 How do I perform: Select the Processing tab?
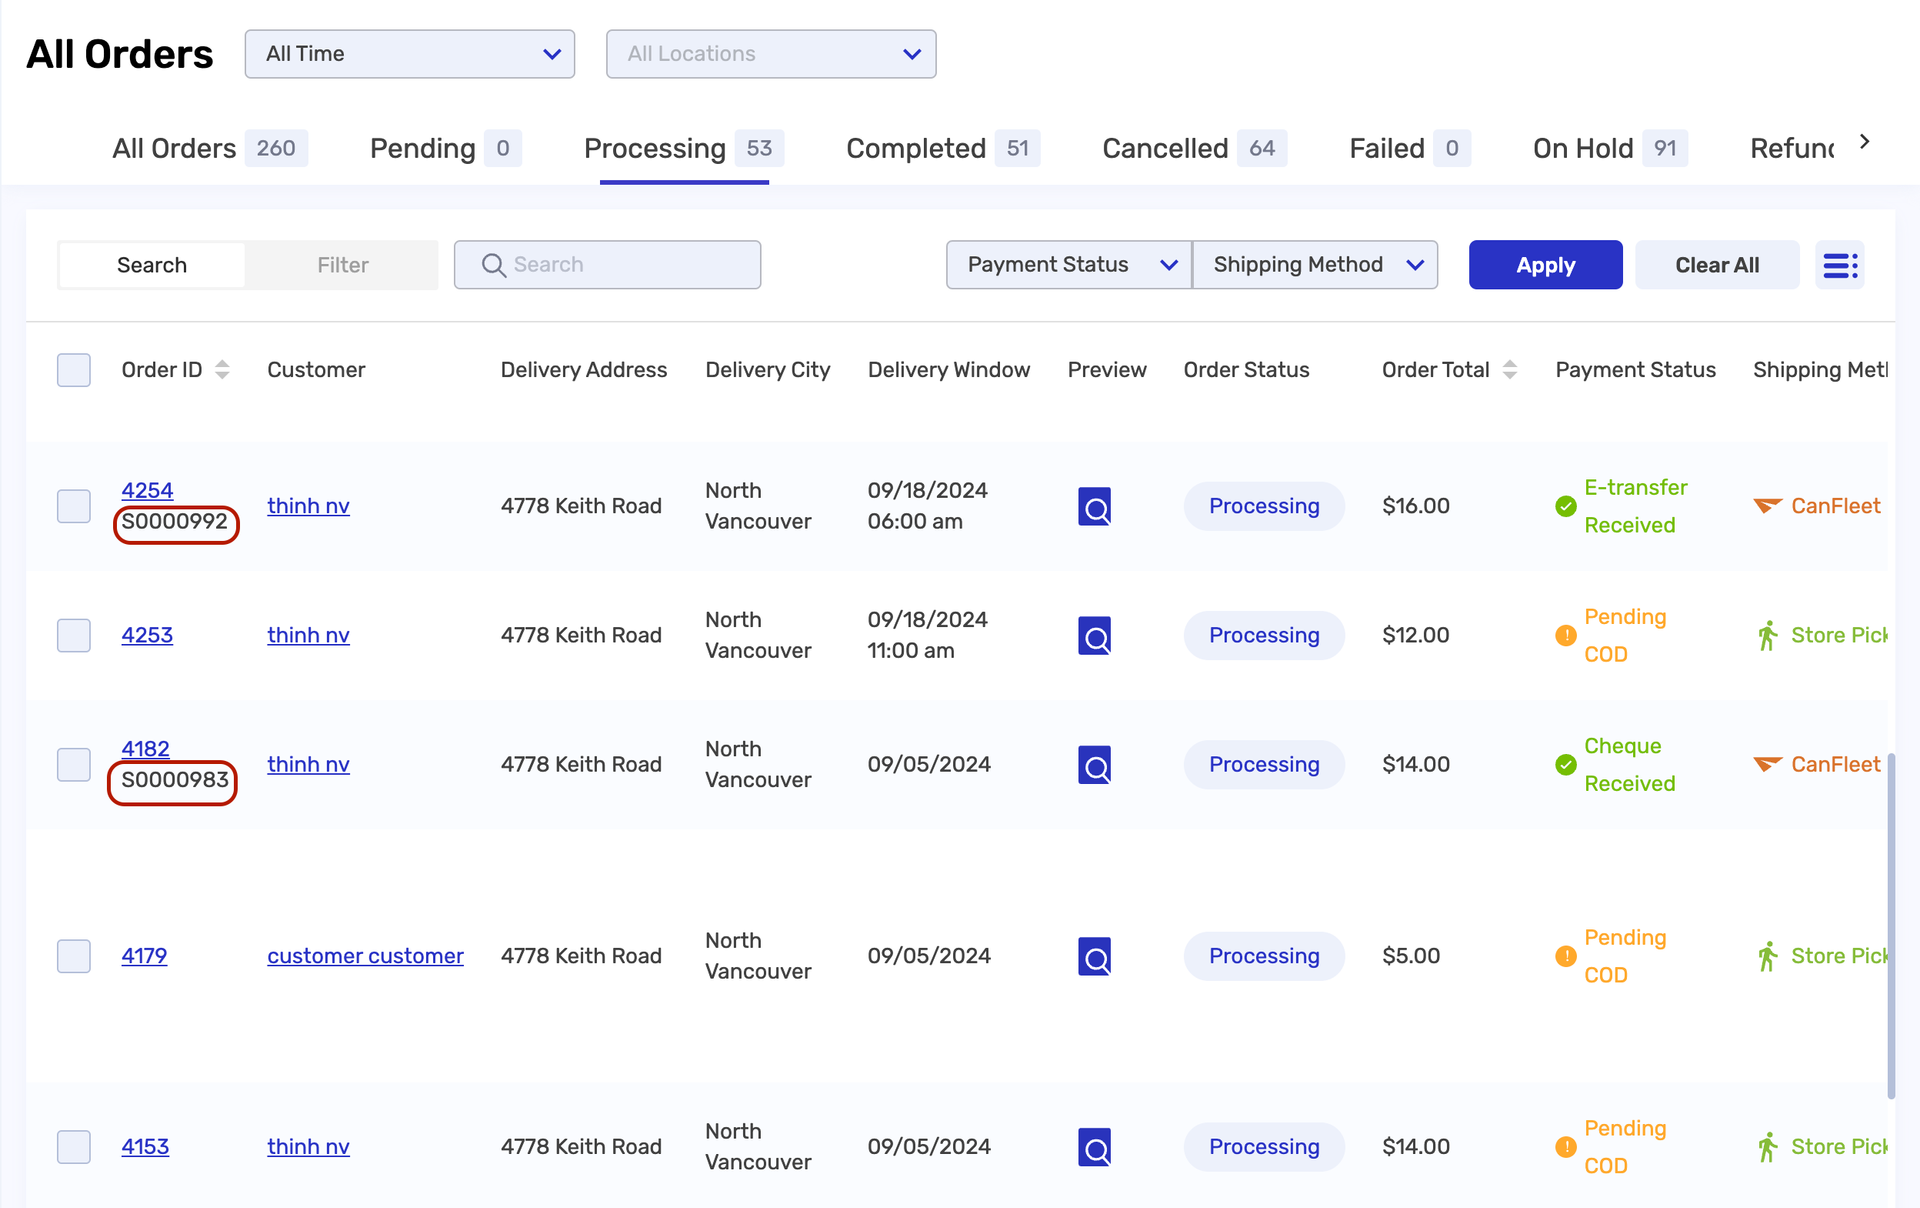(684, 148)
